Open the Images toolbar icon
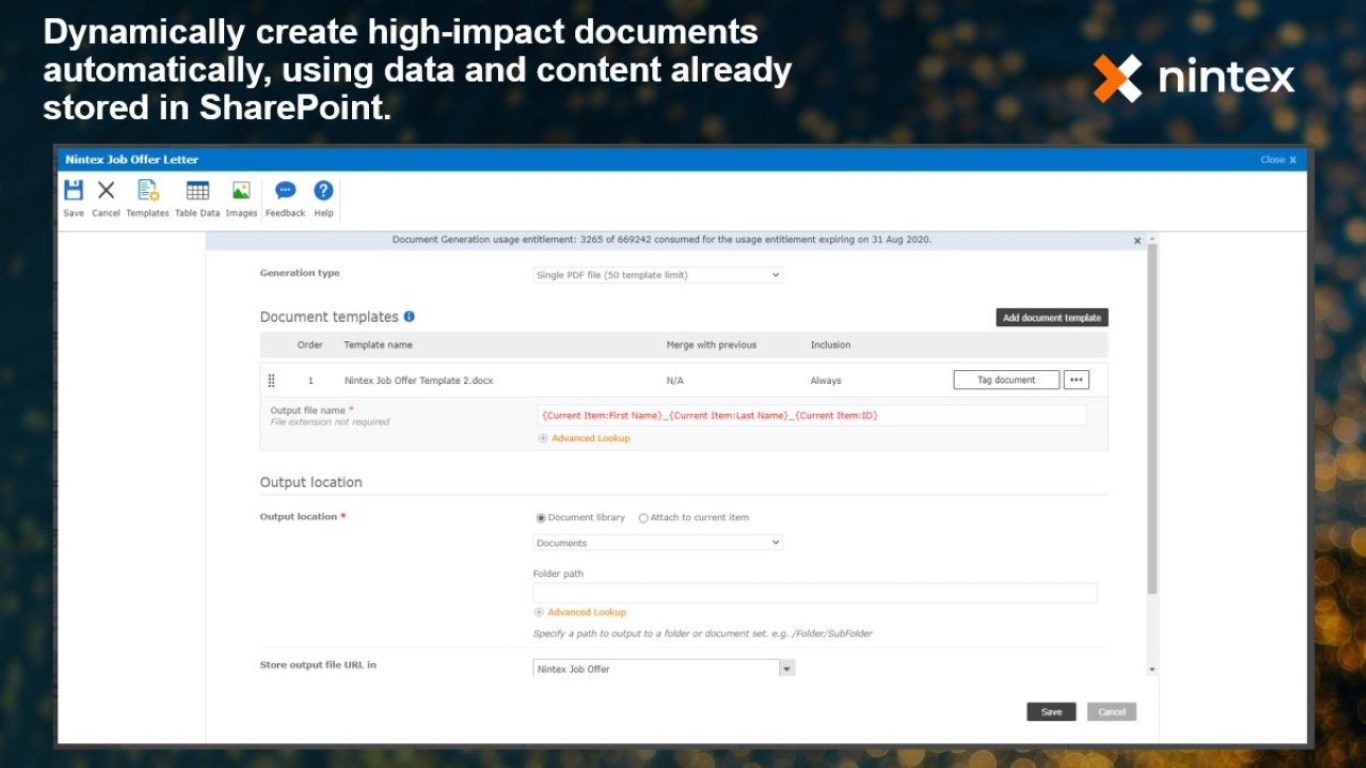This screenshot has width=1366, height=768. 241,198
